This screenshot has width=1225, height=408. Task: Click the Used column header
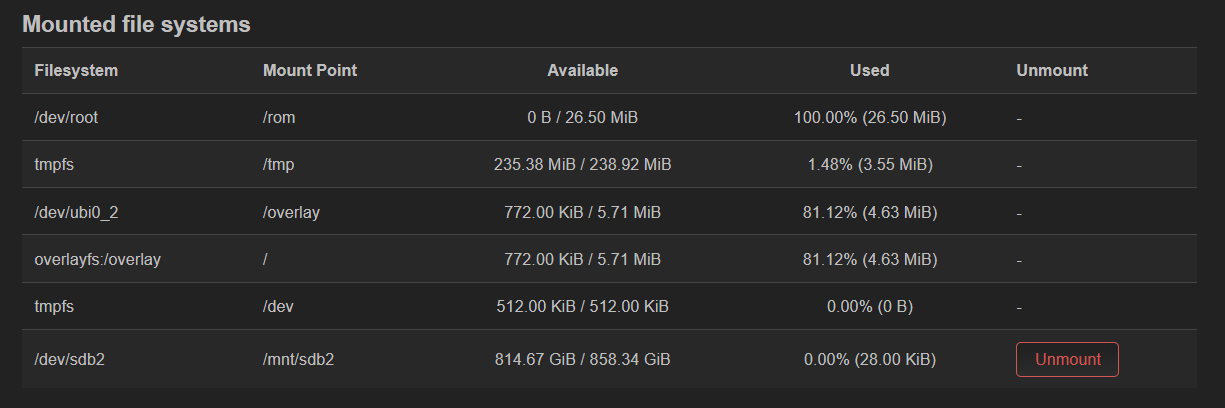(x=870, y=70)
